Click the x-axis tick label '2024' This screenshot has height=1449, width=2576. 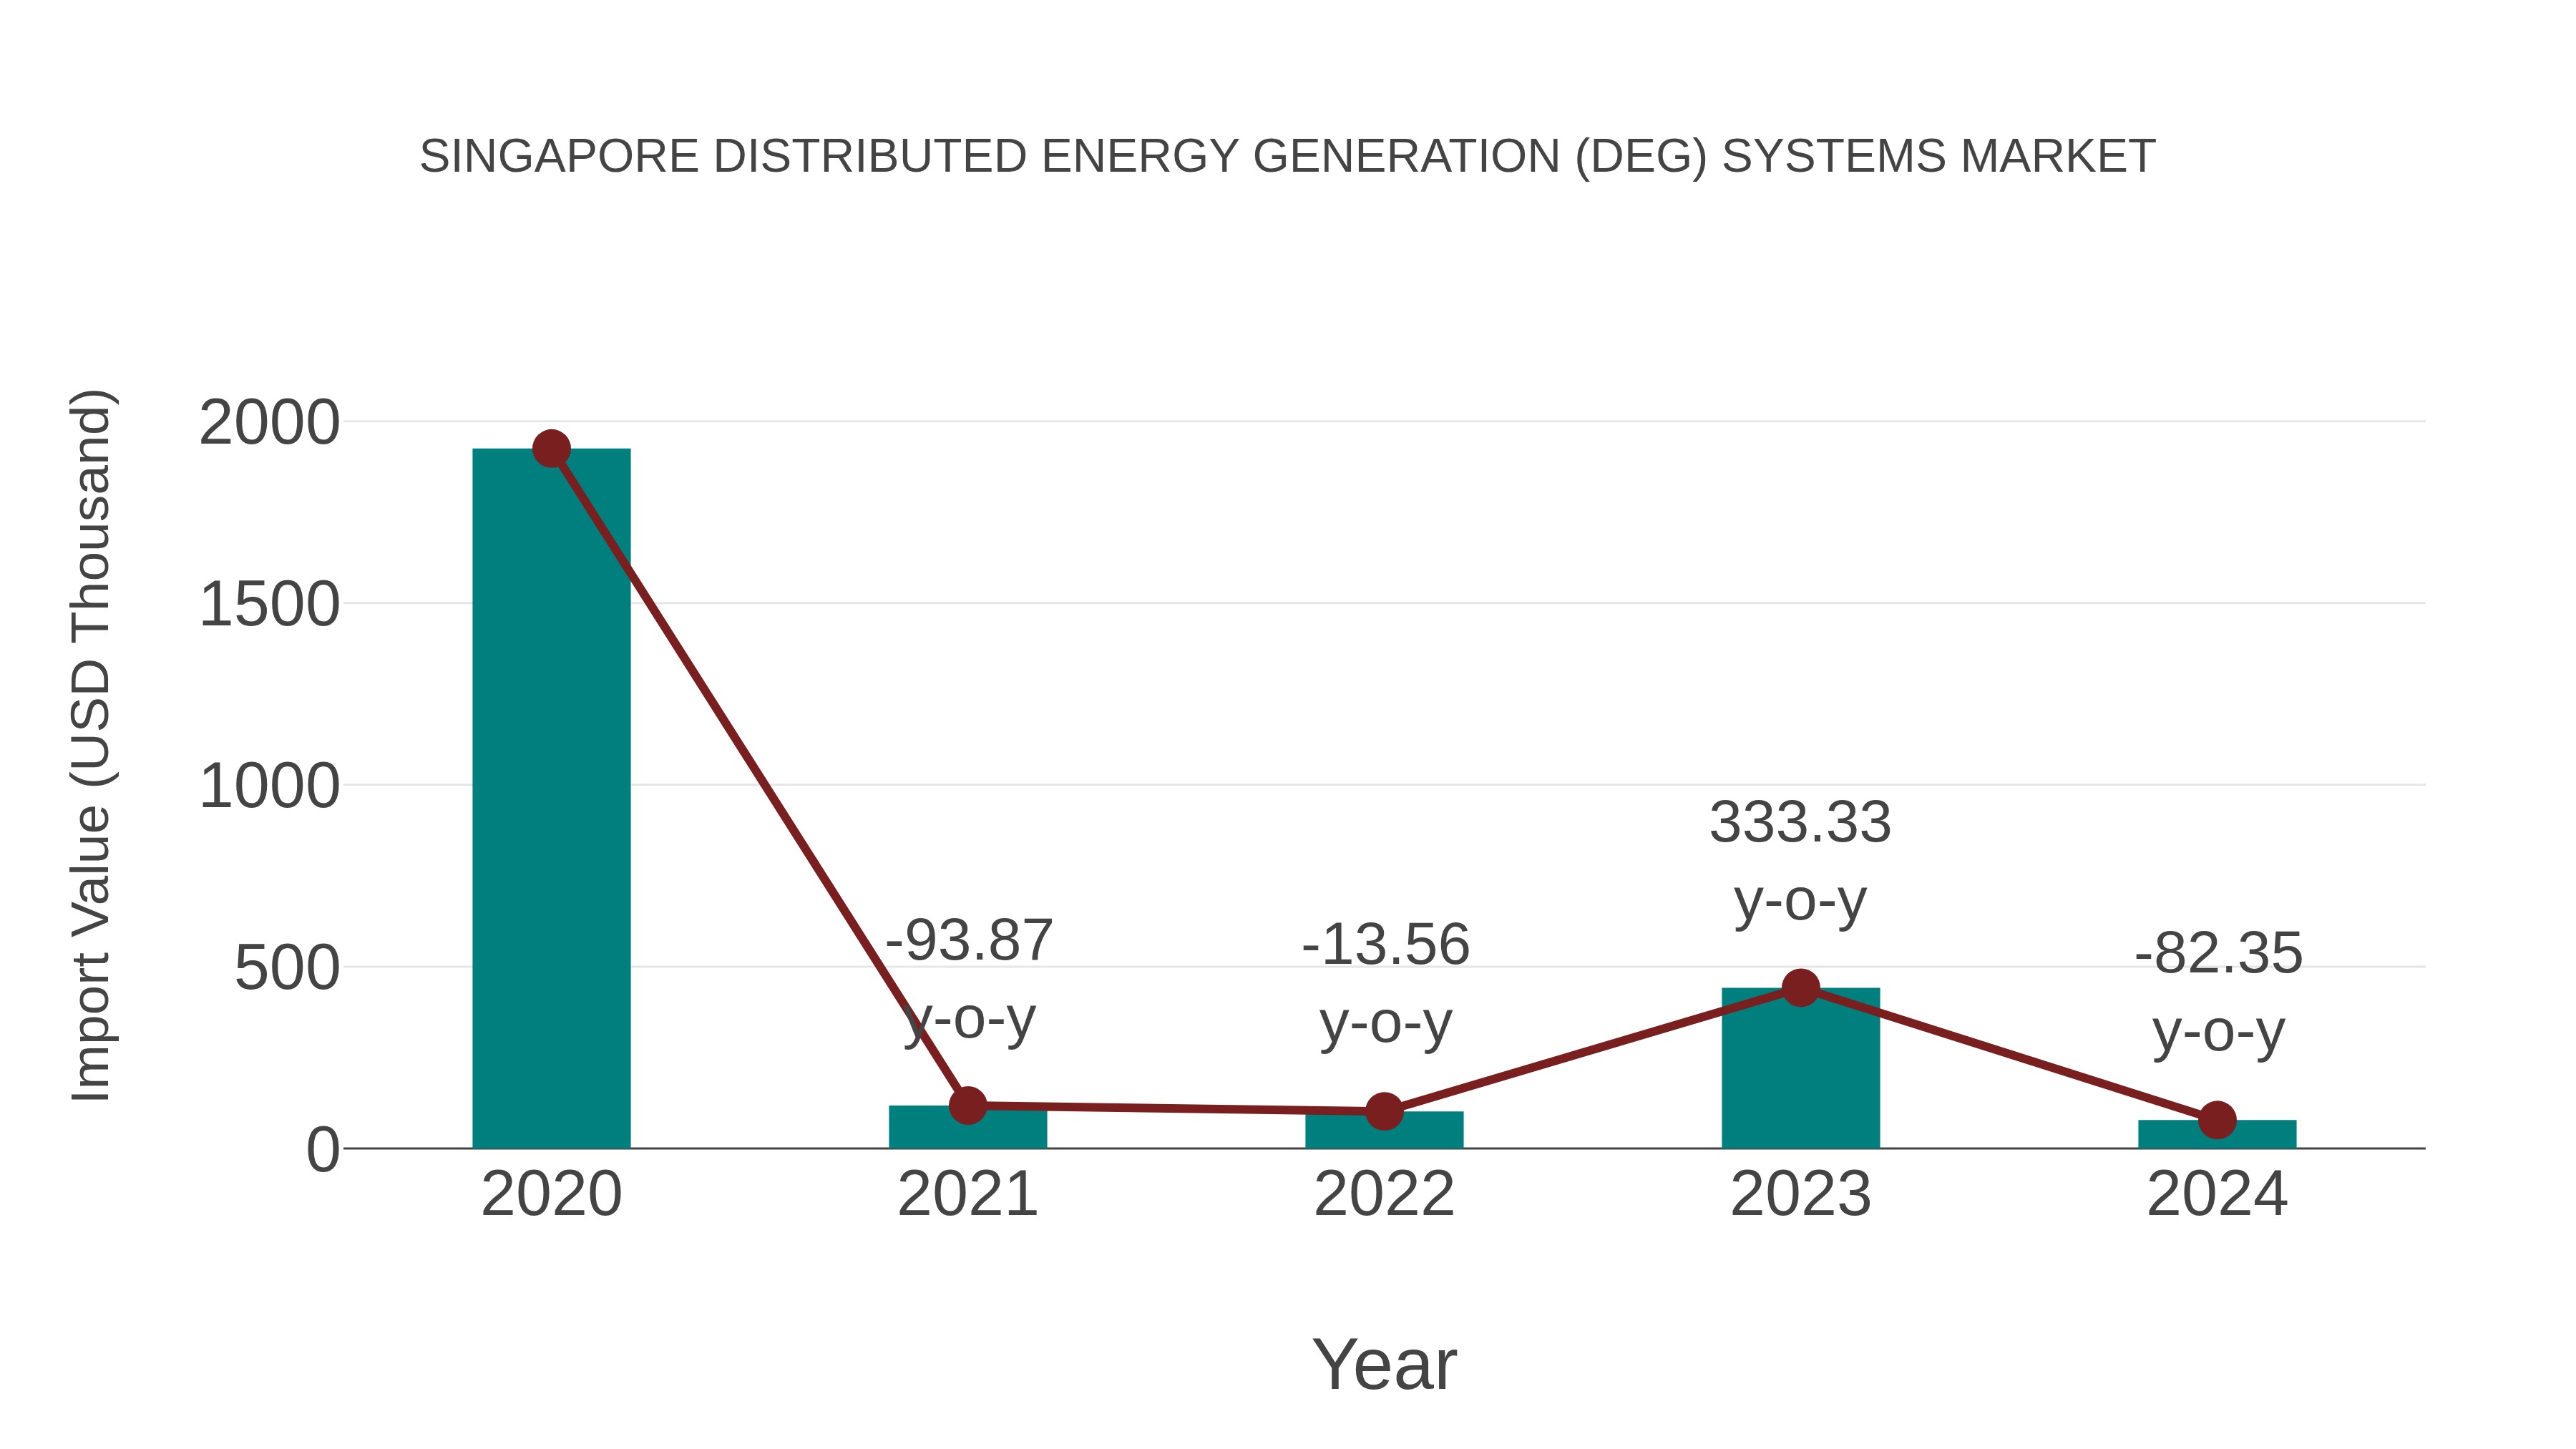pos(2217,1194)
